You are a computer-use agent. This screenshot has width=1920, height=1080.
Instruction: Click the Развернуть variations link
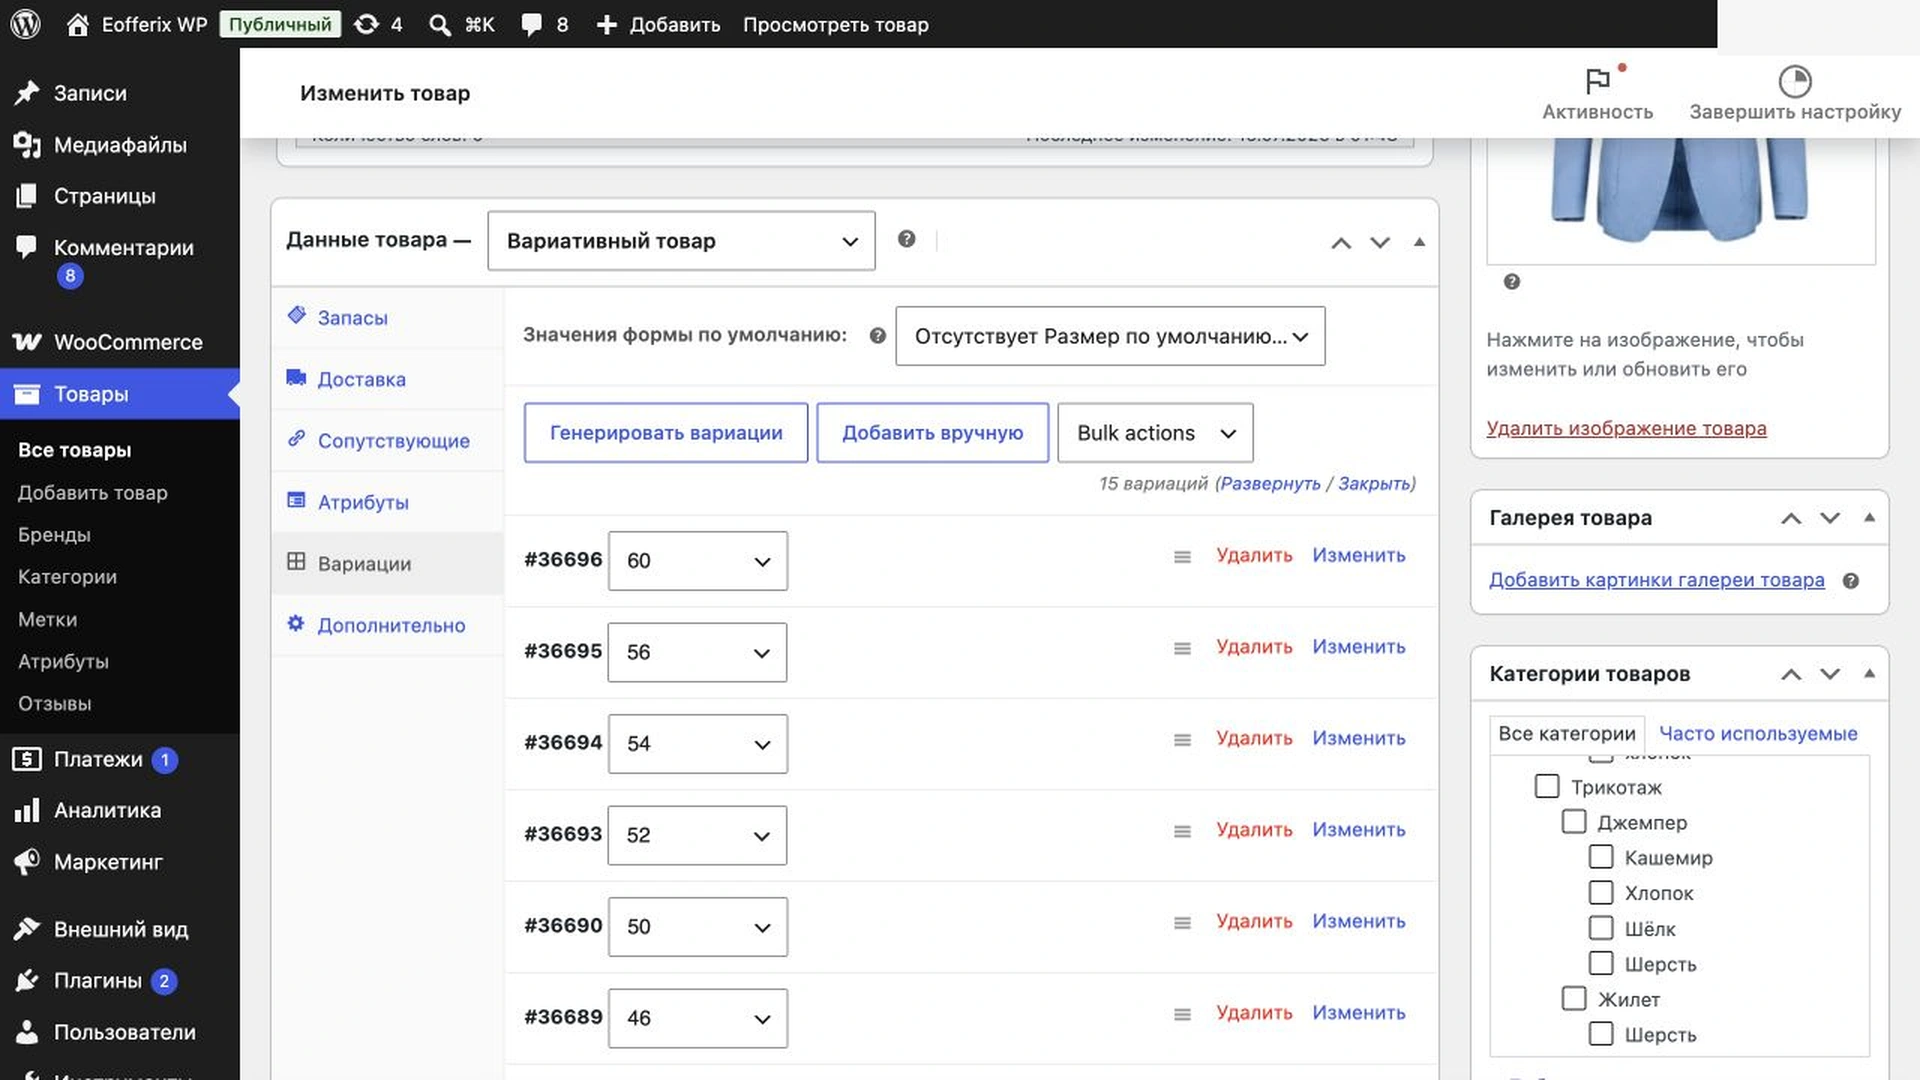pos(1270,484)
